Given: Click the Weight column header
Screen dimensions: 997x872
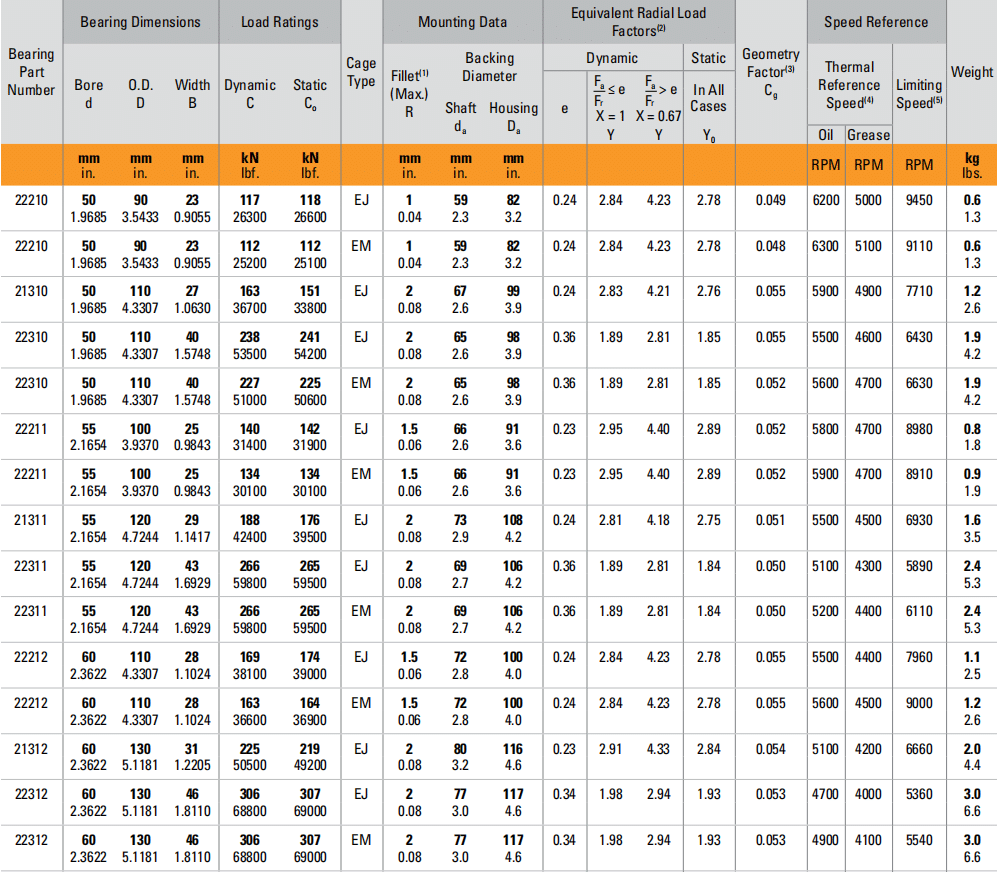Looking at the screenshot, I should 971,71.
